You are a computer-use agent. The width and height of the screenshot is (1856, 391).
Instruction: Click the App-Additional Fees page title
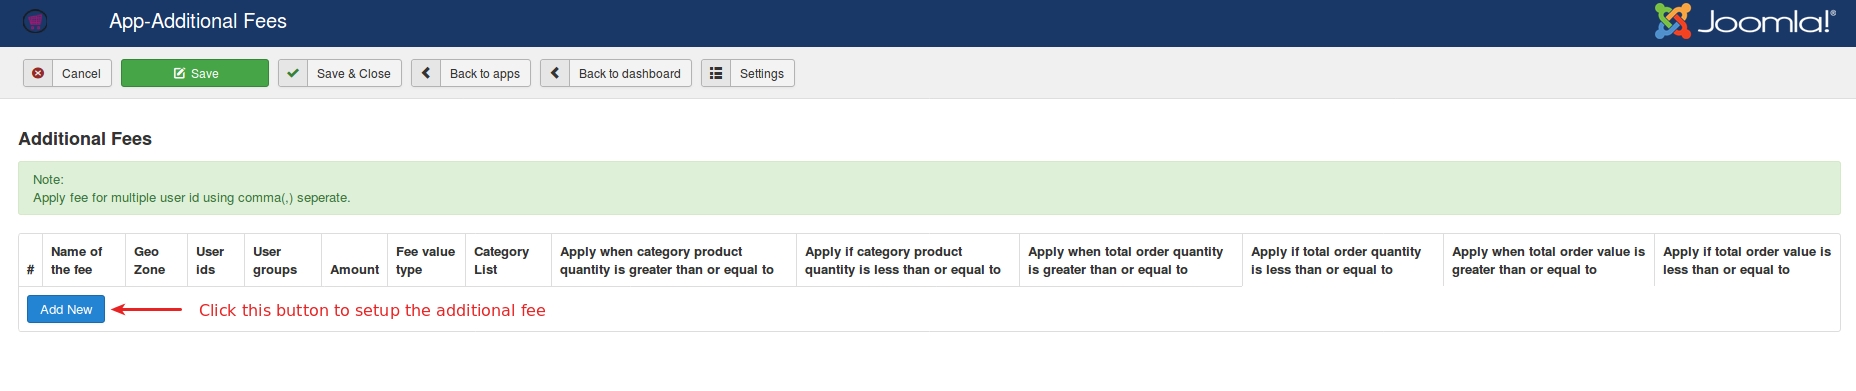198,21
